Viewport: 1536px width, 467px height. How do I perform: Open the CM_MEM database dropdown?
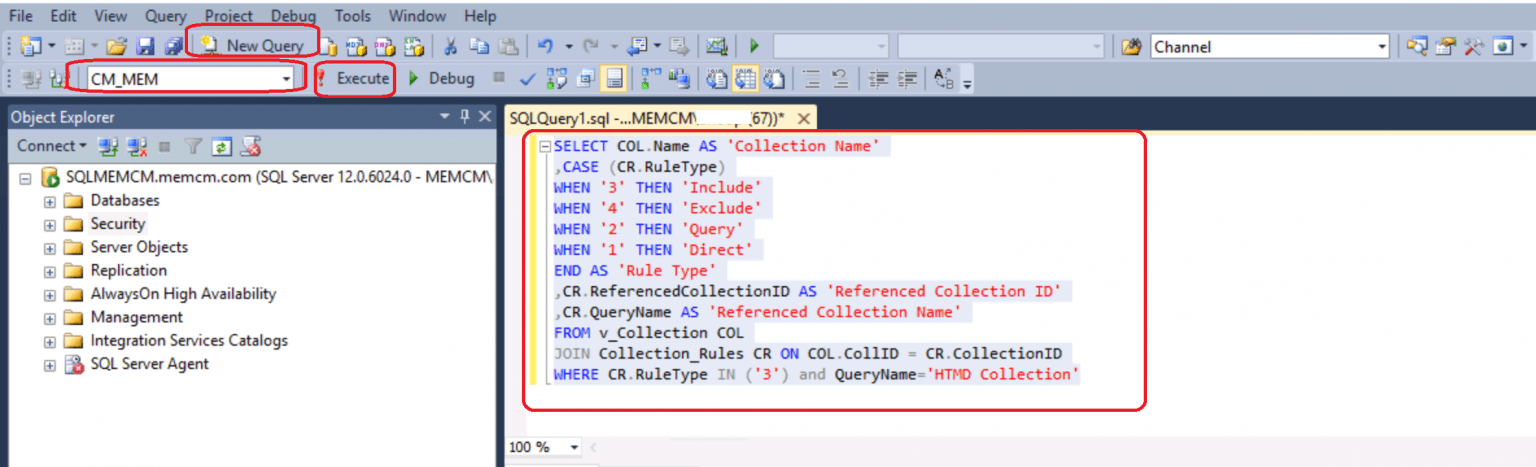[x=286, y=79]
